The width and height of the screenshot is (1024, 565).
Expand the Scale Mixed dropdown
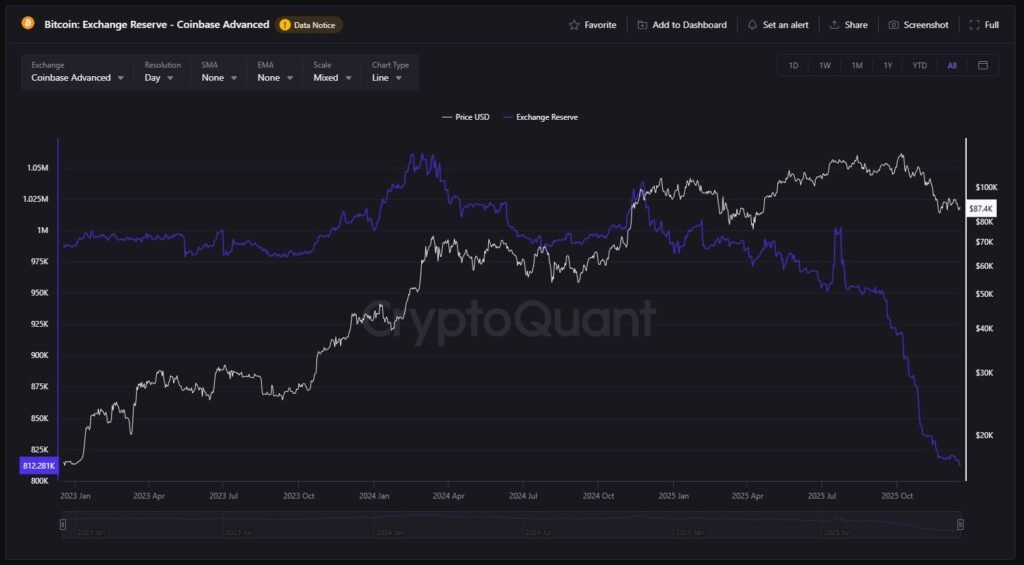tap(331, 77)
